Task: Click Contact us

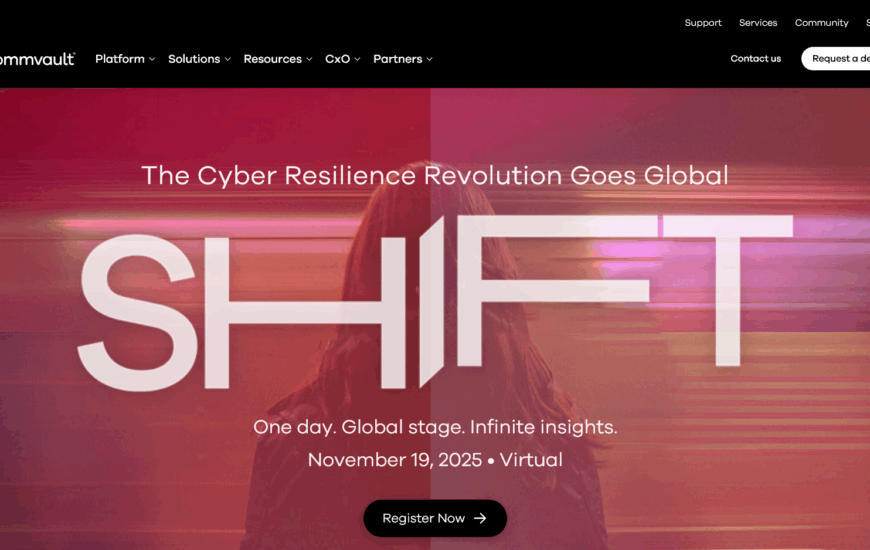Action: tap(756, 58)
